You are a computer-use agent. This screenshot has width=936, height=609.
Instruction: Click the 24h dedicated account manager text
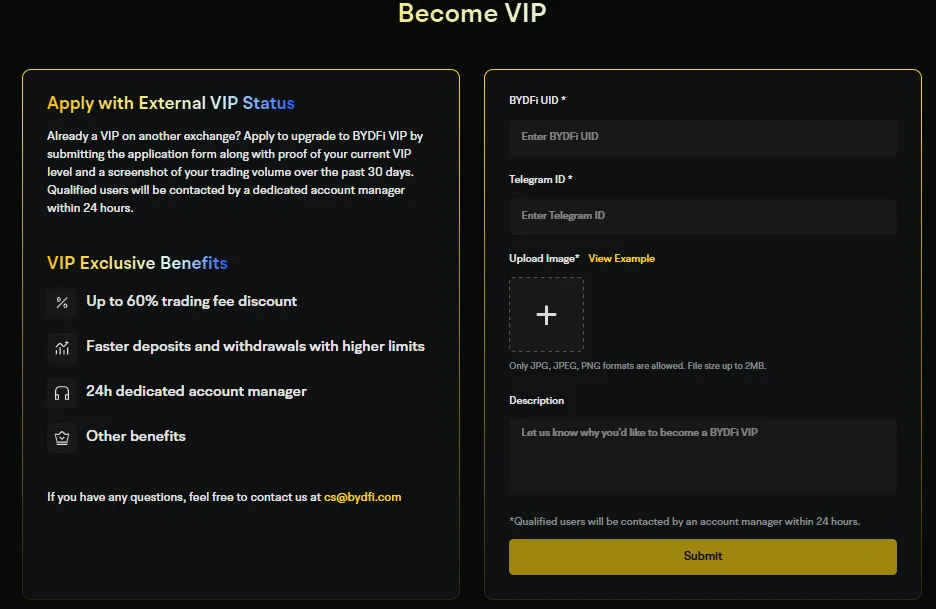(x=196, y=391)
